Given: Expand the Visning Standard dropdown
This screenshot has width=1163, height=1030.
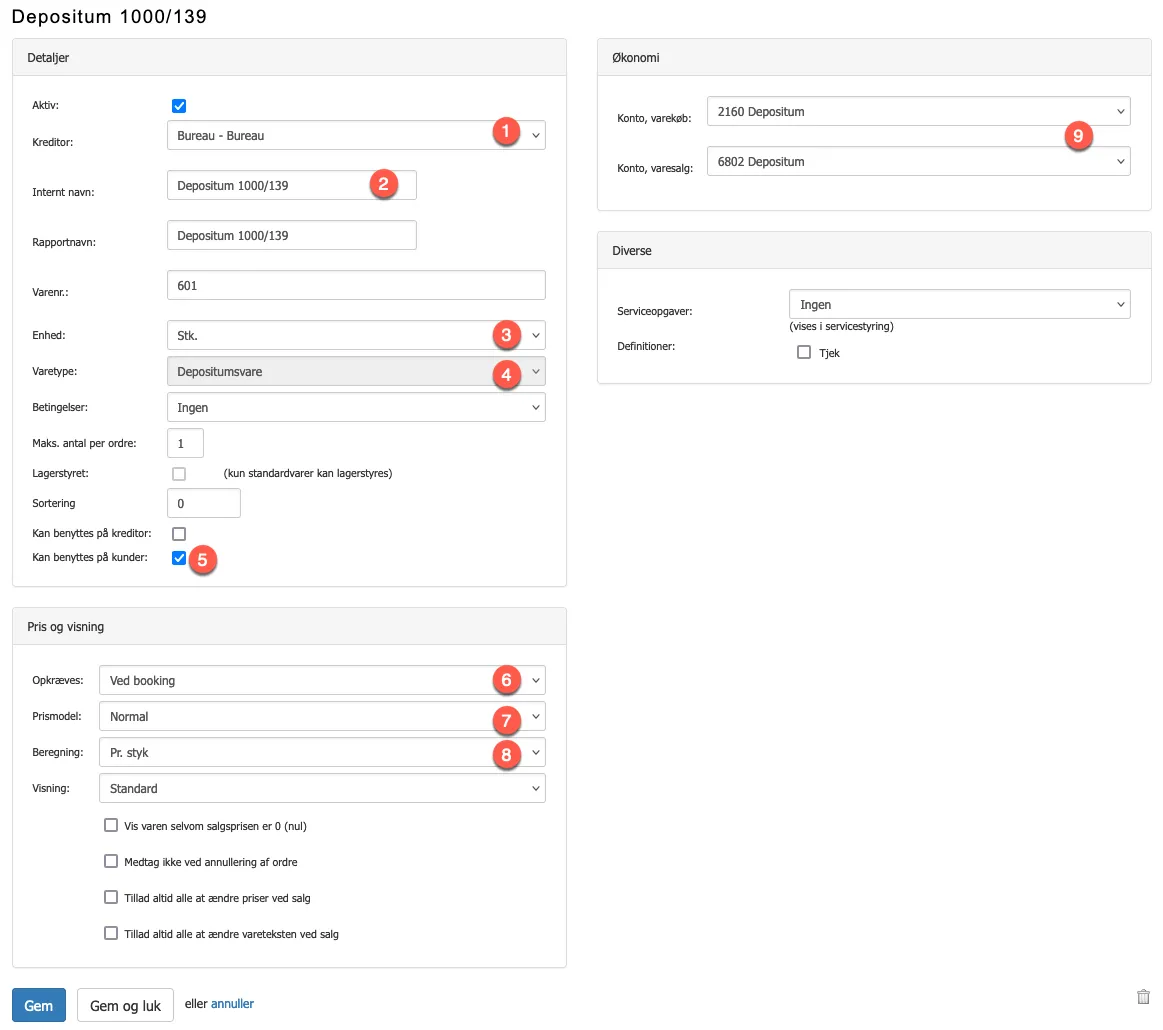Looking at the screenshot, I should (x=321, y=789).
